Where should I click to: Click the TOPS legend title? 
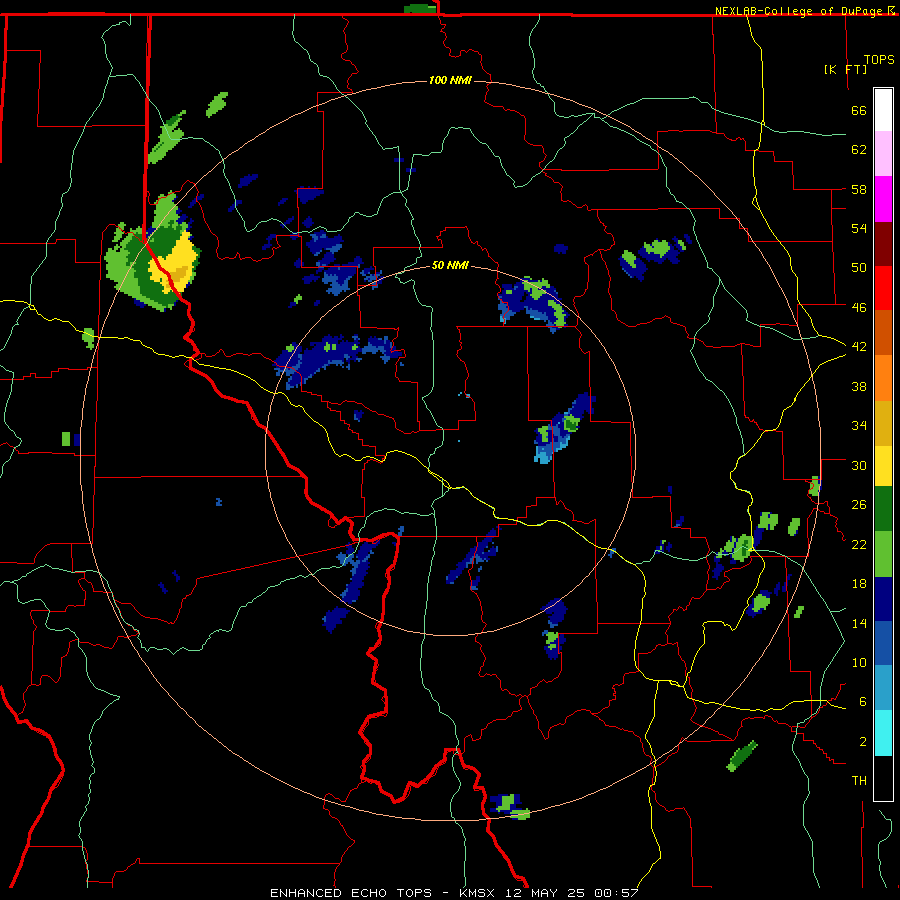(x=879, y=59)
